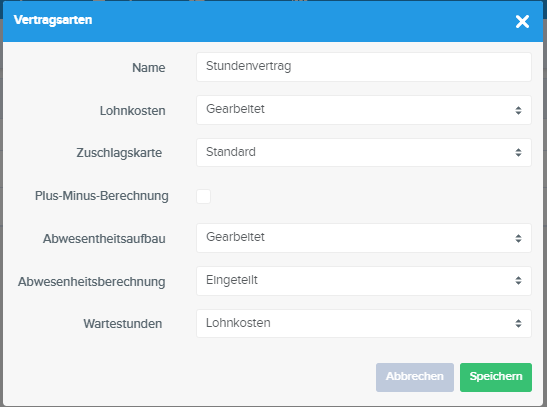Open the Abwesentheitsaufbau dropdown showing Gearbeitet
This screenshot has width=547, height=407.
[x=364, y=238]
